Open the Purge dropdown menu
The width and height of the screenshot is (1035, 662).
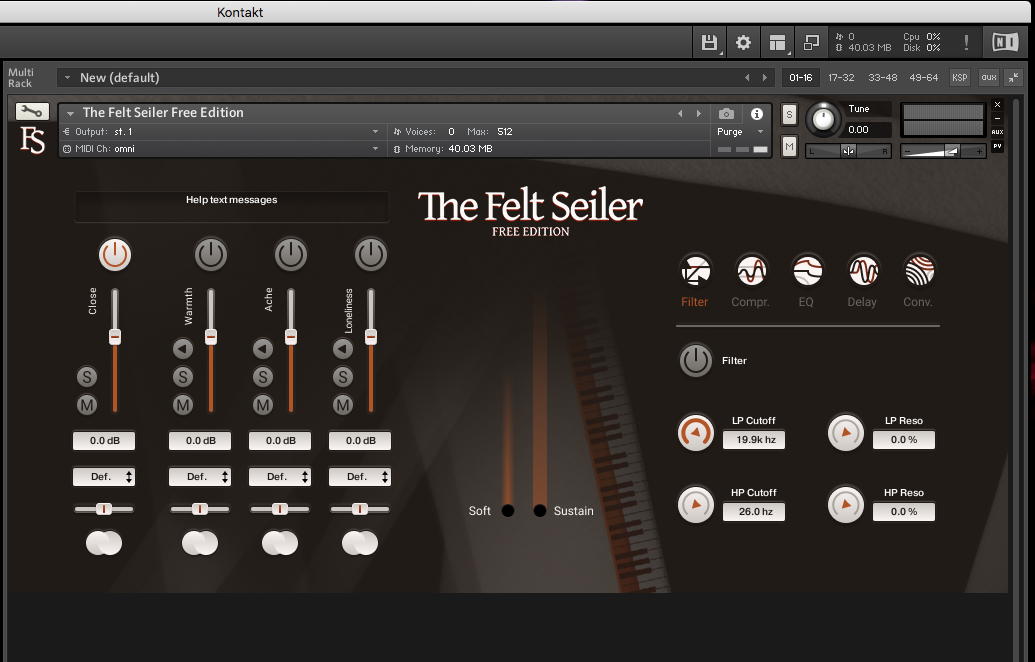point(740,131)
